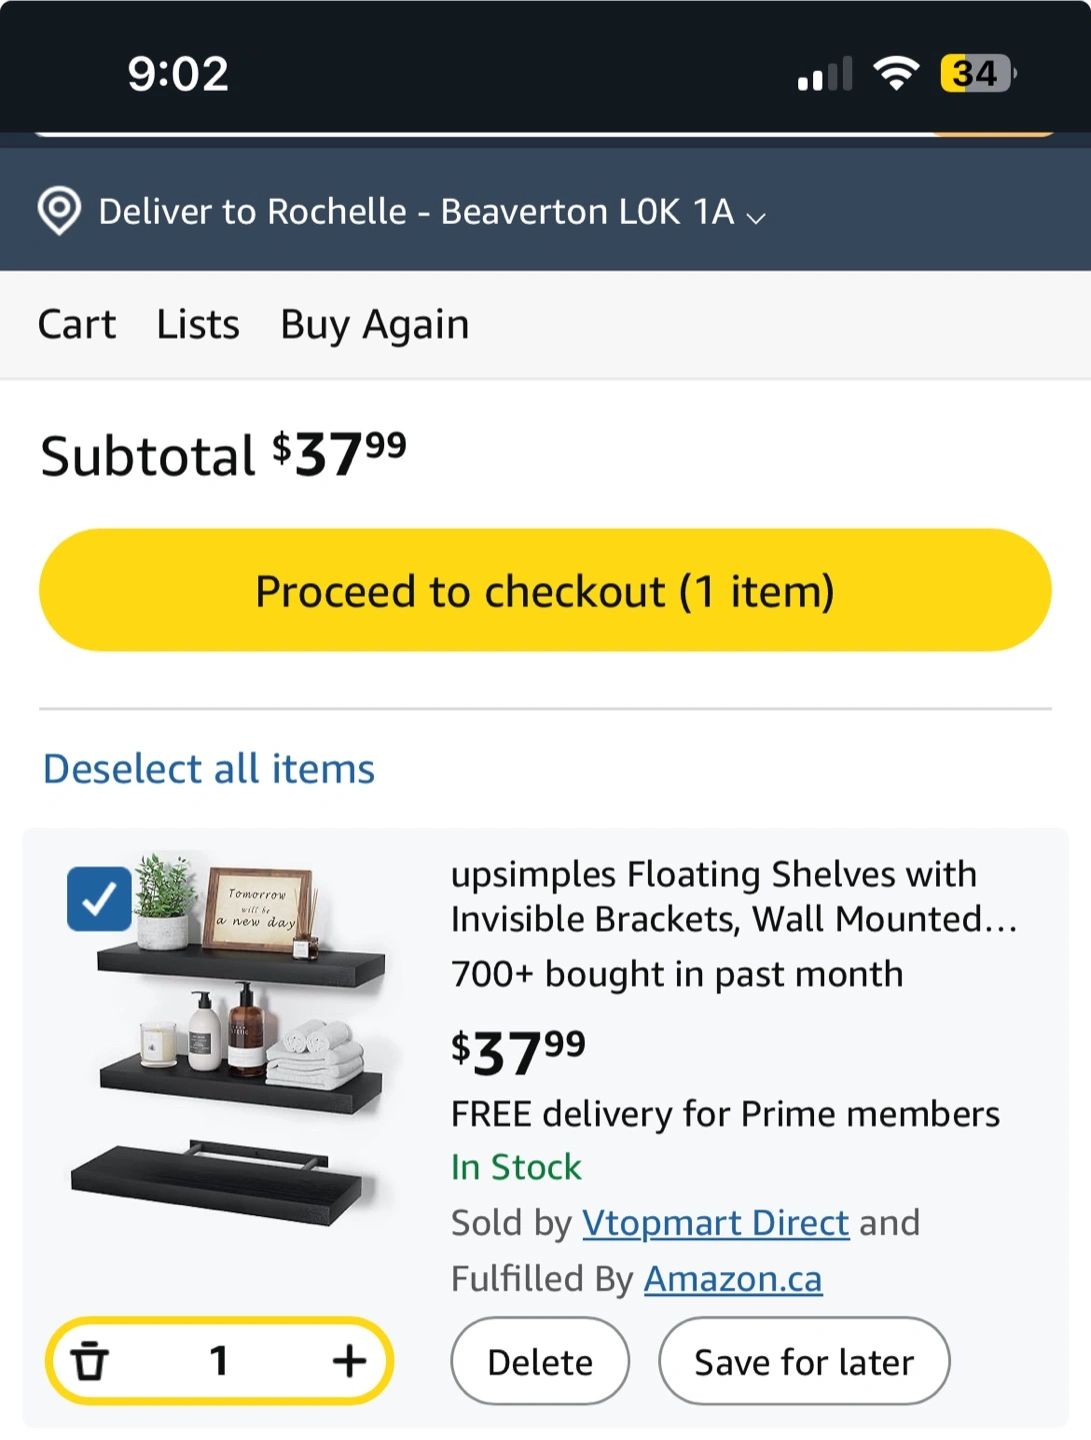The height and width of the screenshot is (1440, 1091).
Task: Click the trash icon in quantity stepper
Action: (x=90, y=1361)
